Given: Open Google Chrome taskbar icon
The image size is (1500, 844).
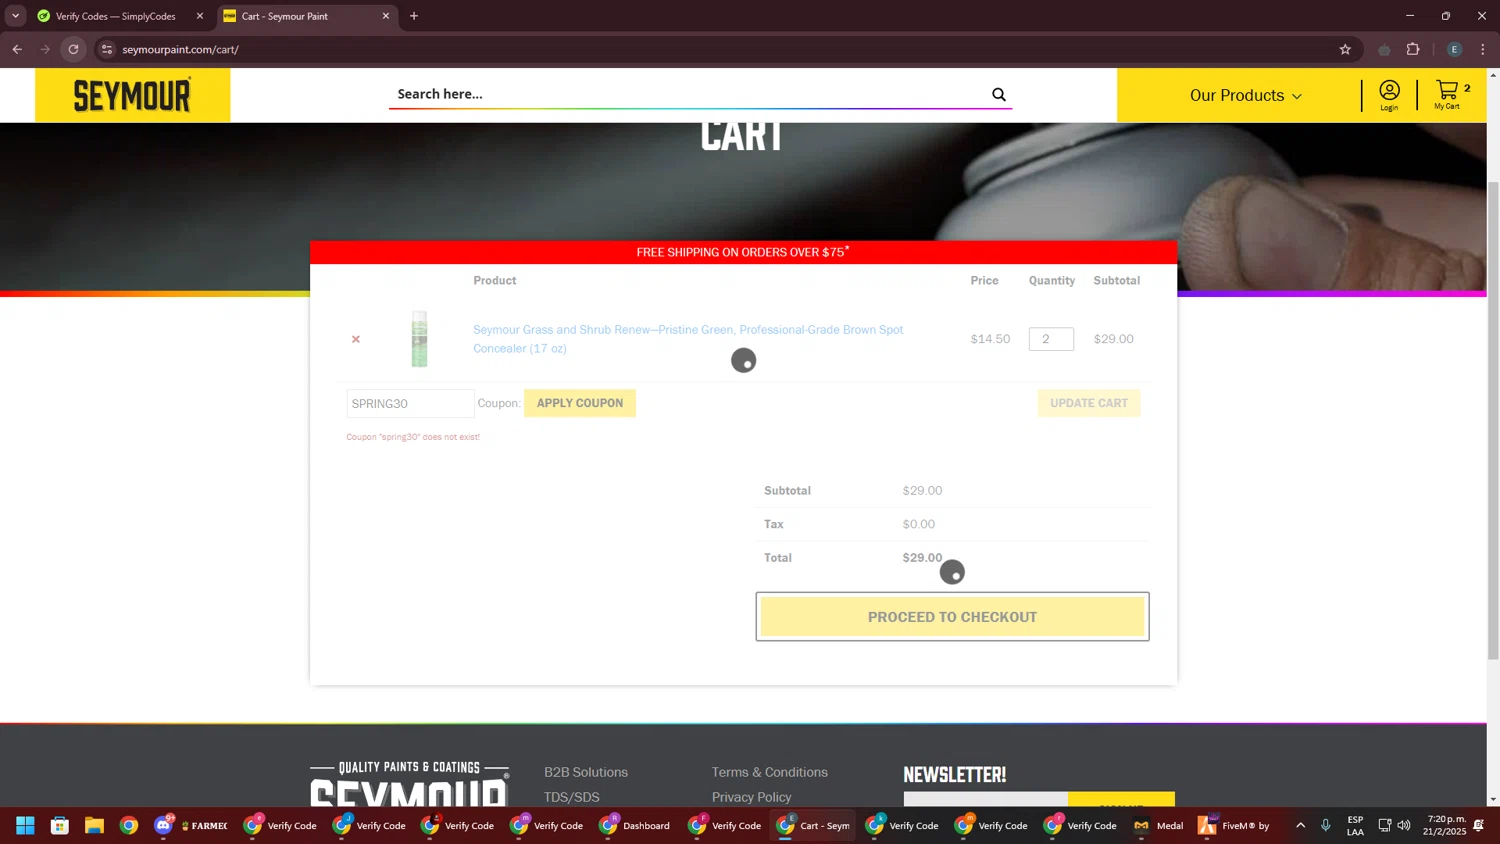Looking at the screenshot, I should [x=129, y=825].
